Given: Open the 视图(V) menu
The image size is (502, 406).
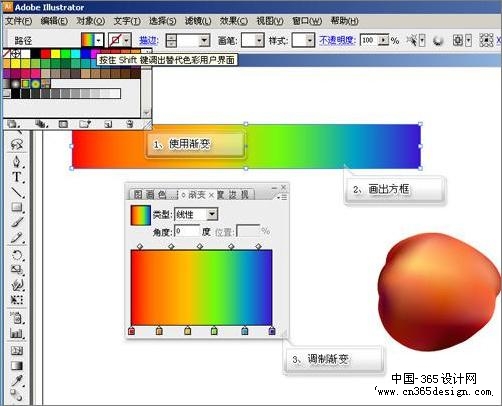Looking at the screenshot, I should point(270,21).
